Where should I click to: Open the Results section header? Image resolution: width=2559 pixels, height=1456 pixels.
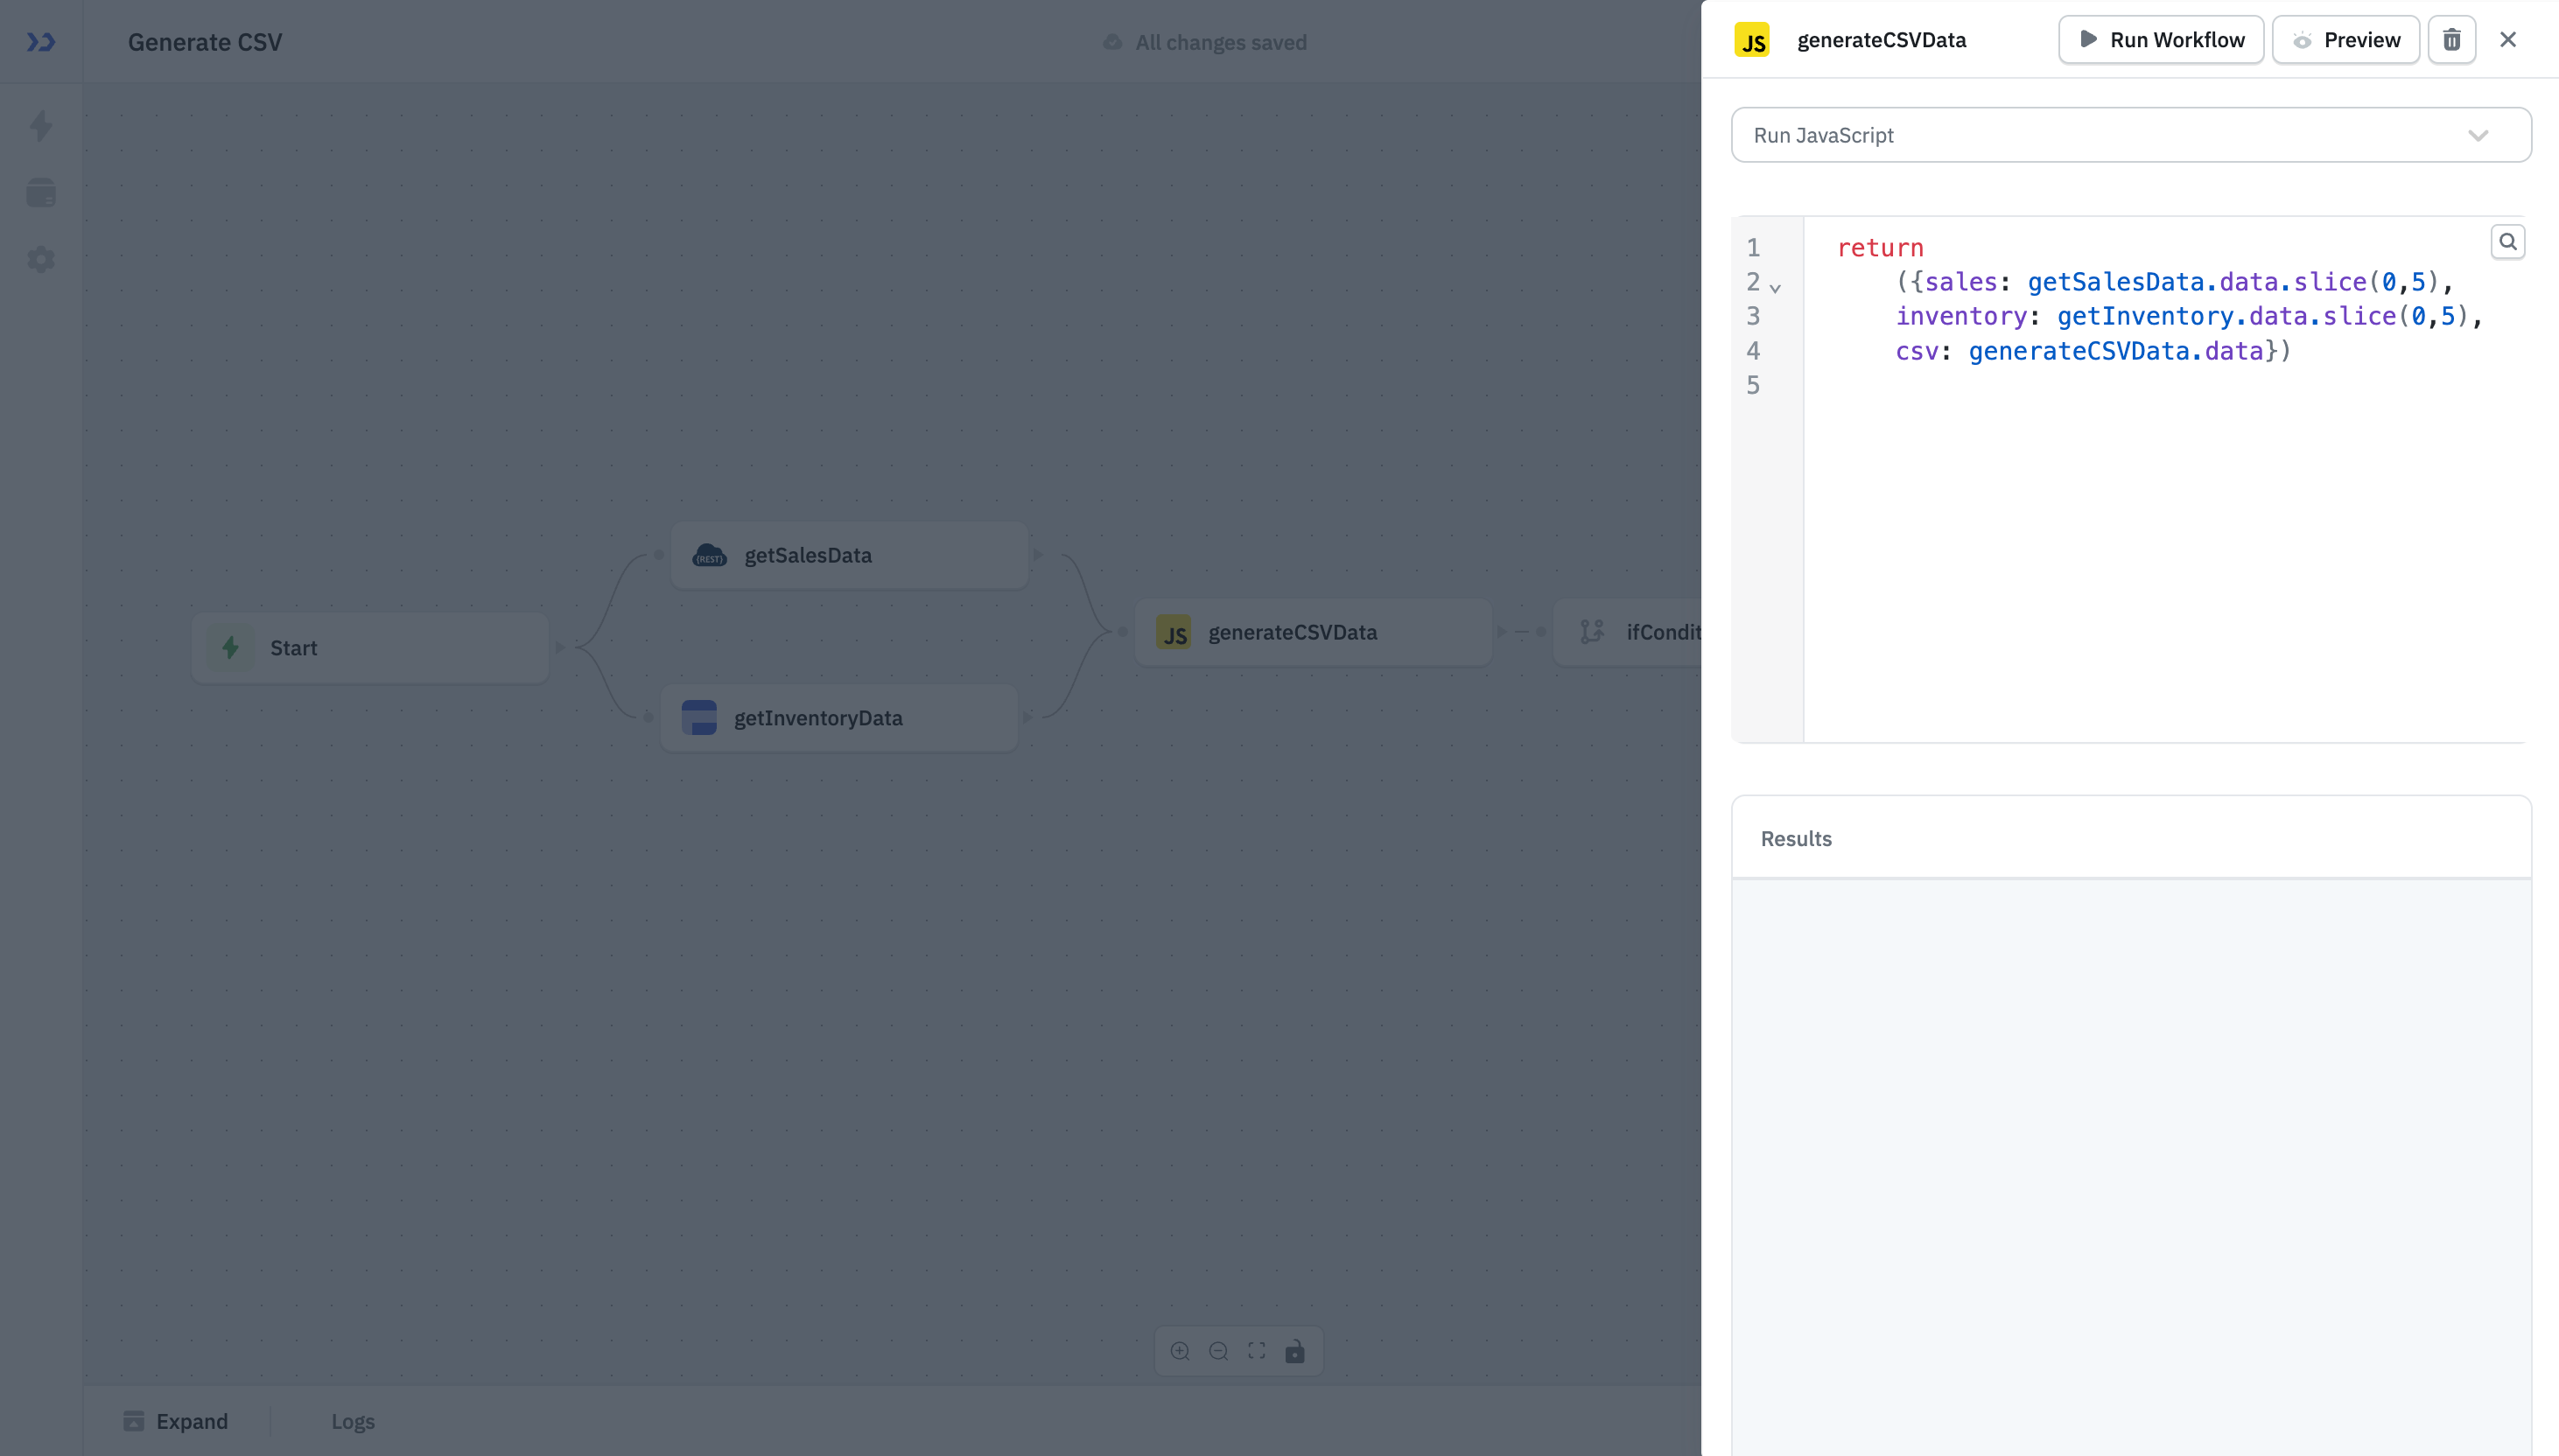1795,838
